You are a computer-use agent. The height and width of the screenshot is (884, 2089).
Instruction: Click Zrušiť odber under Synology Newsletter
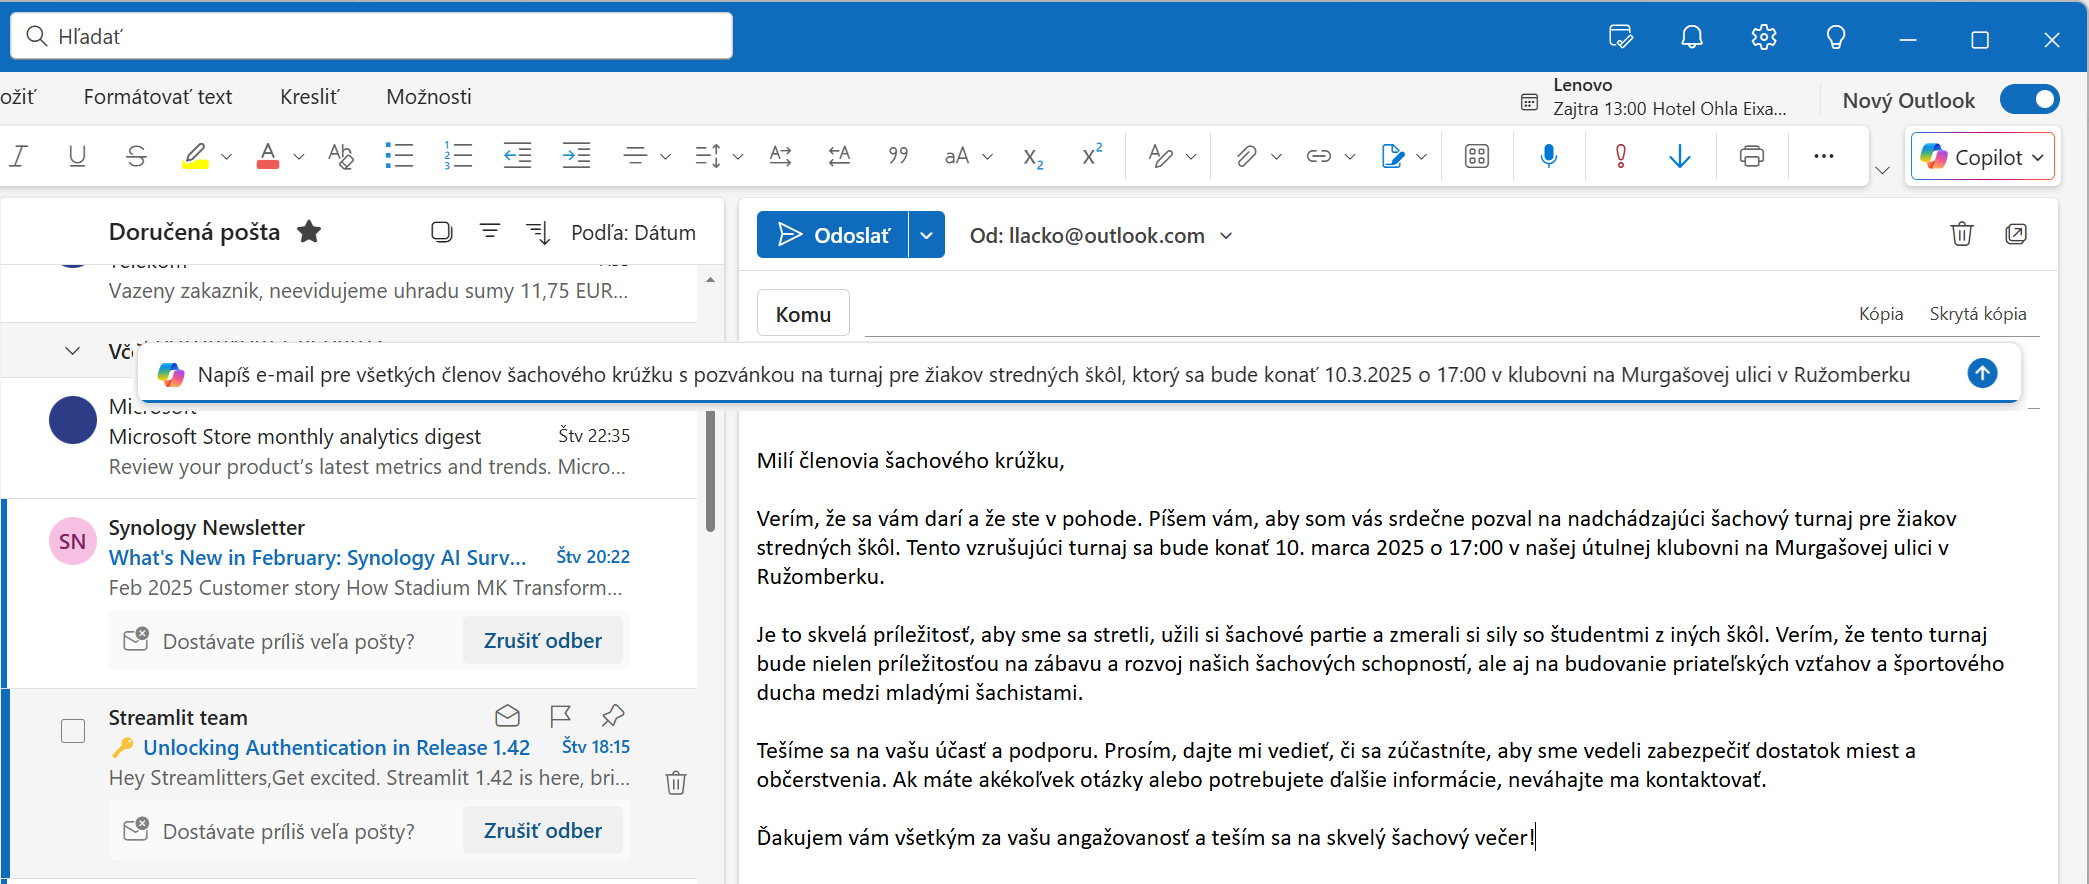[542, 641]
